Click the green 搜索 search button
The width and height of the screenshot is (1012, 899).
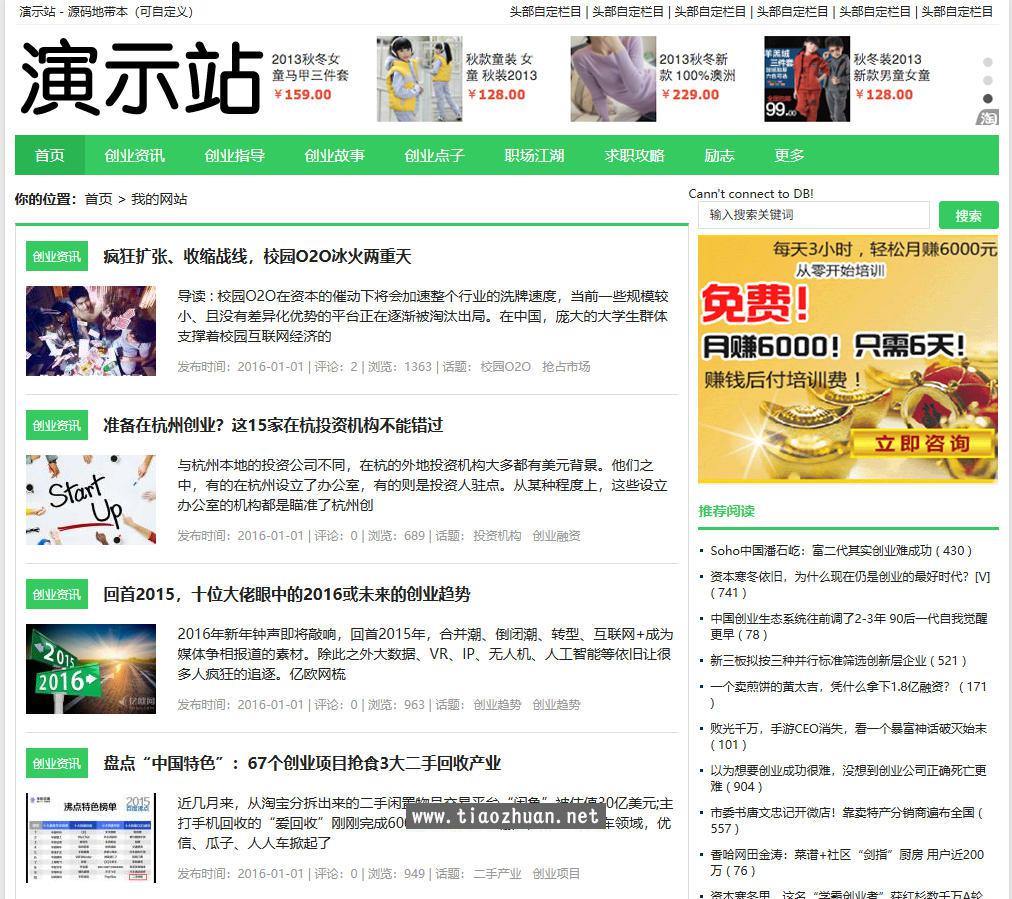point(968,216)
